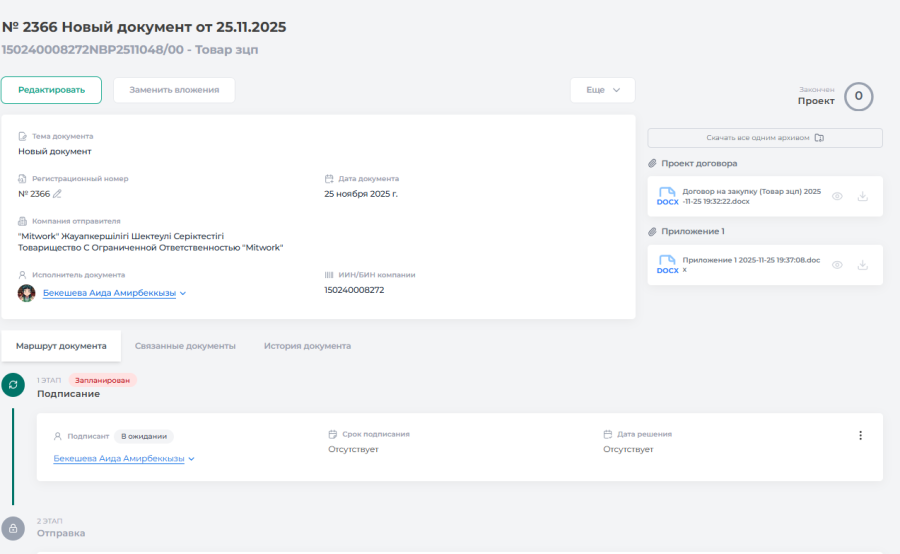Click the Заменить вложения button
The image size is (900, 554).
[x=174, y=90]
